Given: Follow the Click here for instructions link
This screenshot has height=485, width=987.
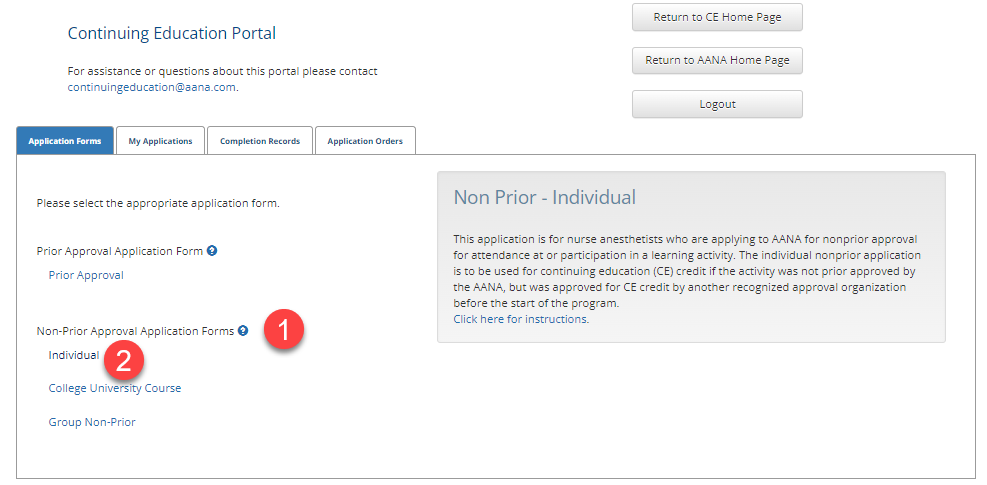Looking at the screenshot, I should pos(520,319).
